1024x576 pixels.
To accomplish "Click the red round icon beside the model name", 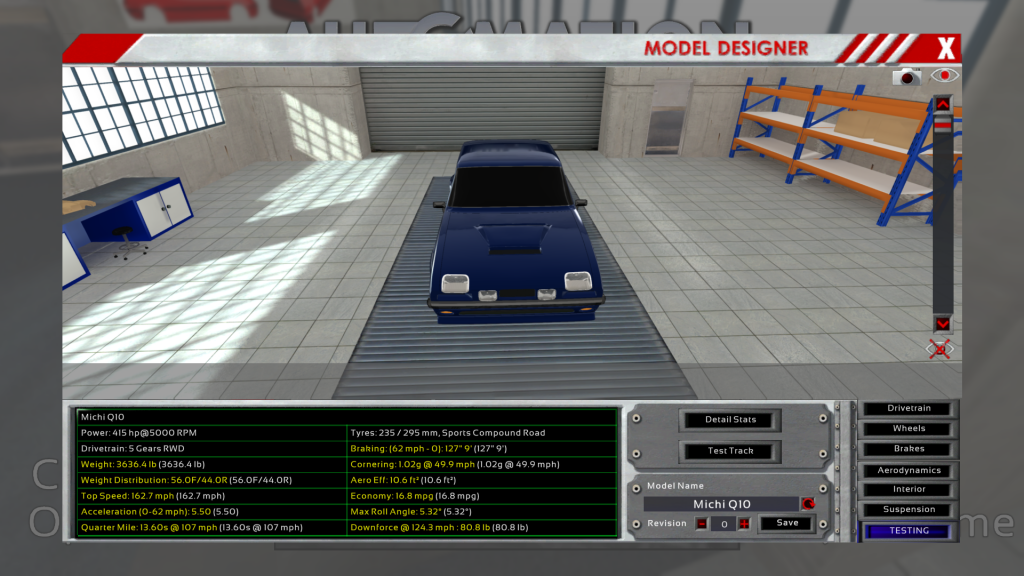I will click(808, 504).
